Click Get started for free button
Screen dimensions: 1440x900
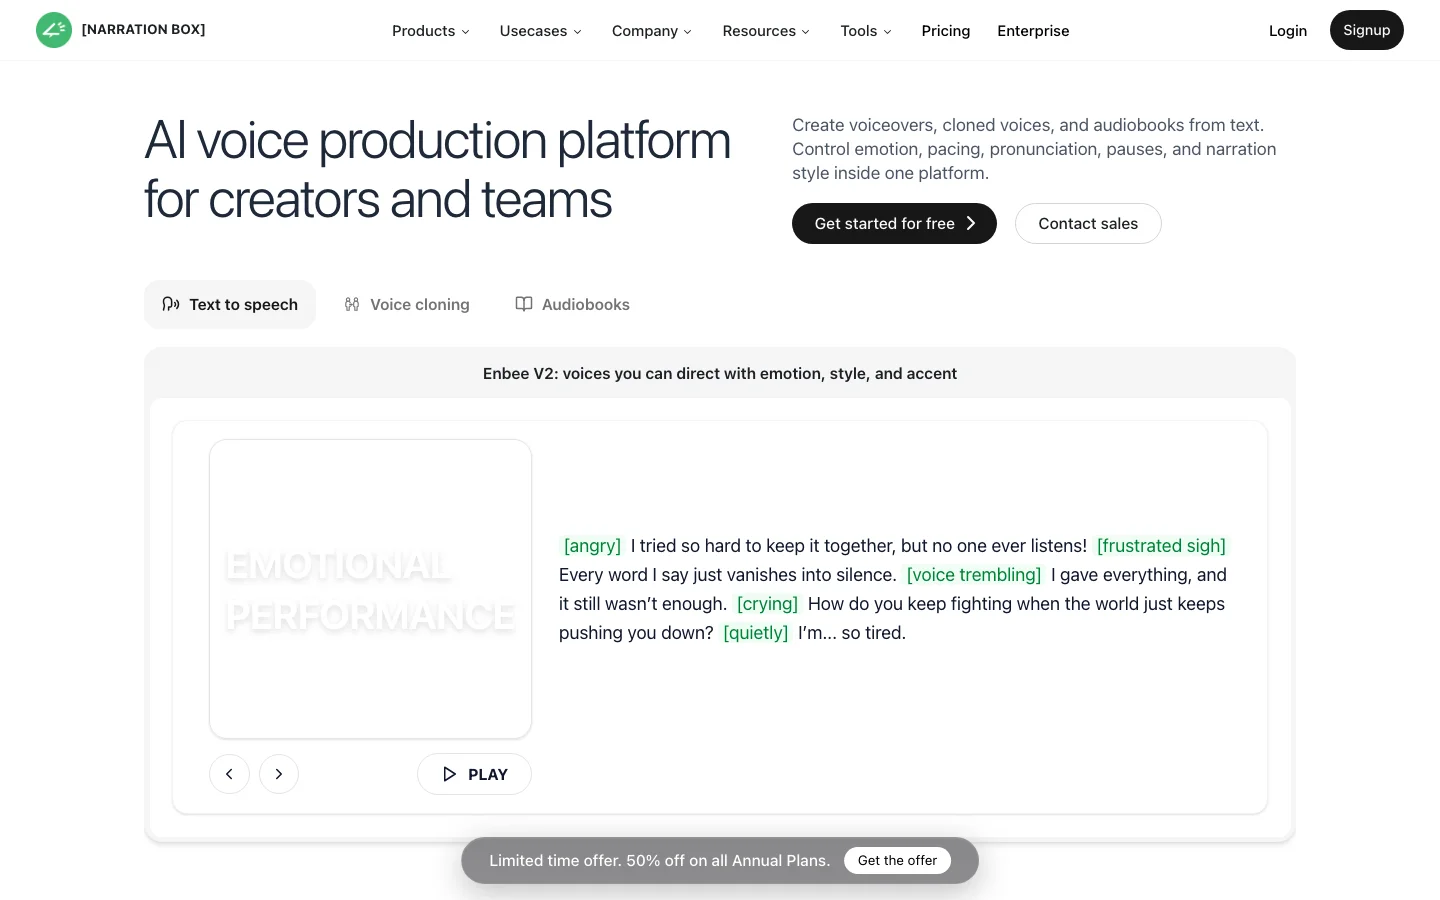tap(894, 224)
